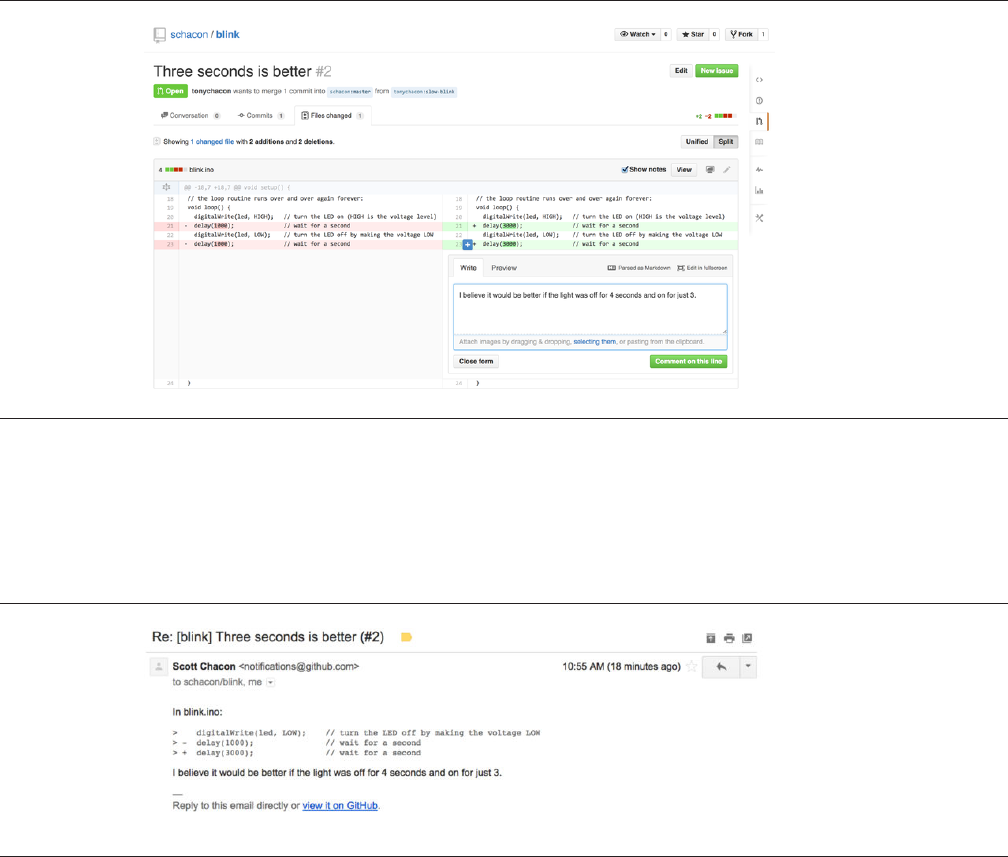This screenshot has height=857, width=1008.
Task: Open the Code sidebar icon
Action: (x=759, y=80)
